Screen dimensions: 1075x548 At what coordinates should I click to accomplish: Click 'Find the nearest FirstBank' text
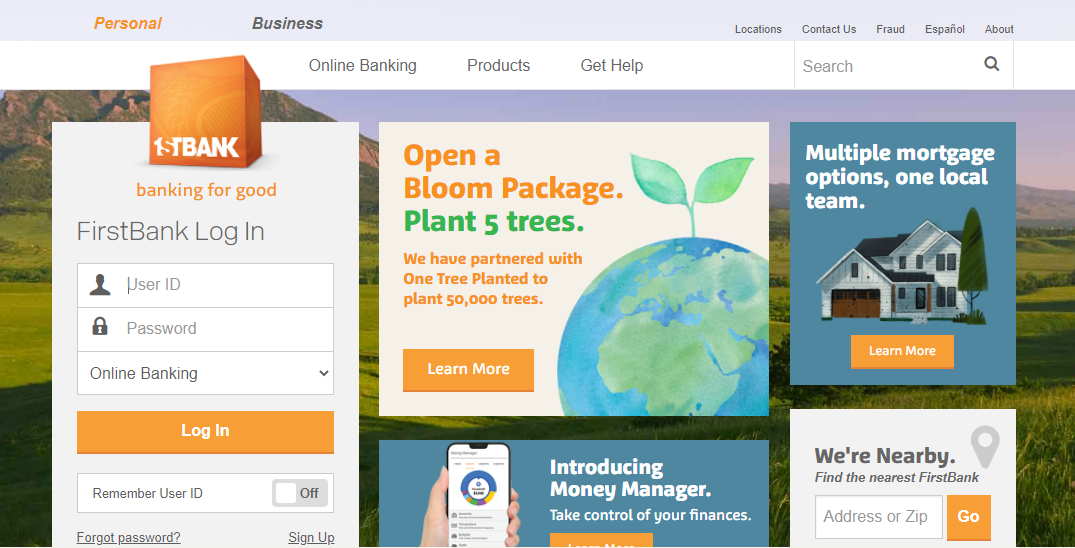pos(897,477)
